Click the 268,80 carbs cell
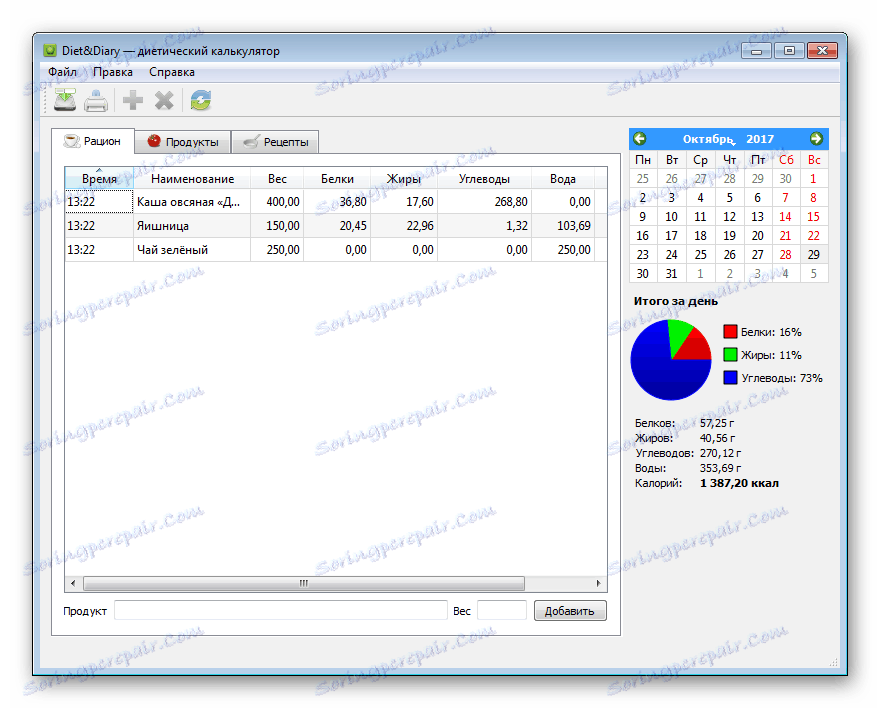880x708 pixels. (x=484, y=202)
